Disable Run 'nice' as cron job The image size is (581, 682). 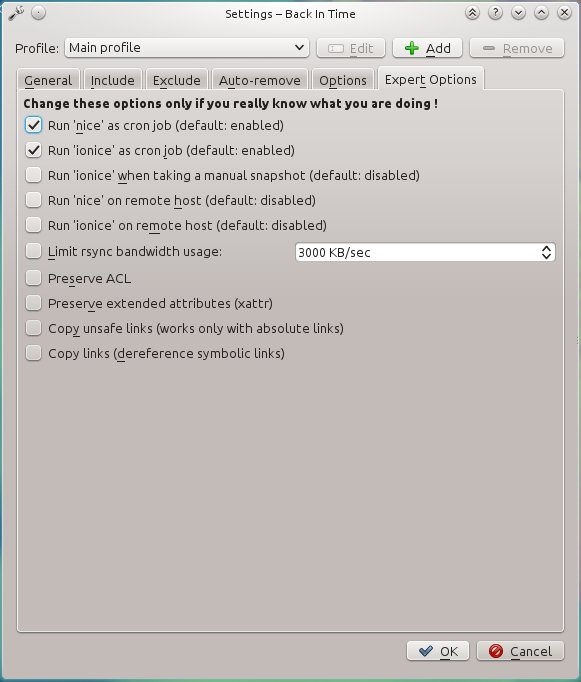coord(33,125)
